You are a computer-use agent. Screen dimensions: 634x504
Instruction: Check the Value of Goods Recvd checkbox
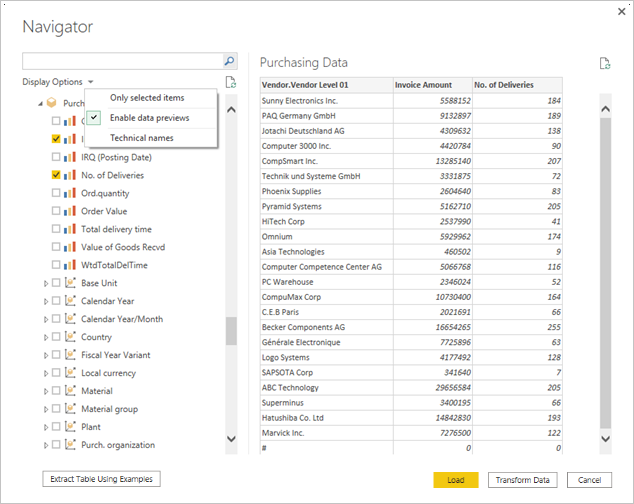click(x=56, y=246)
